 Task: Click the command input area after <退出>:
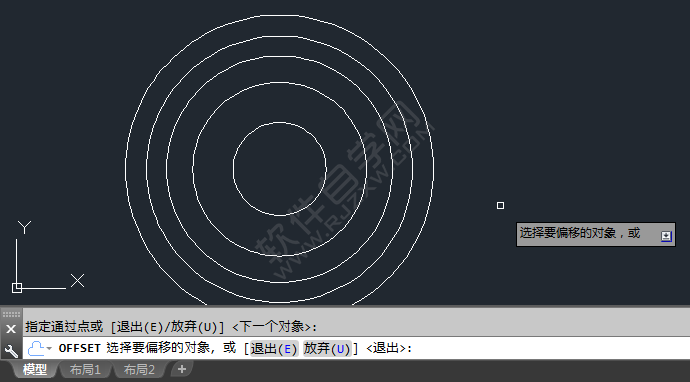pos(550,349)
